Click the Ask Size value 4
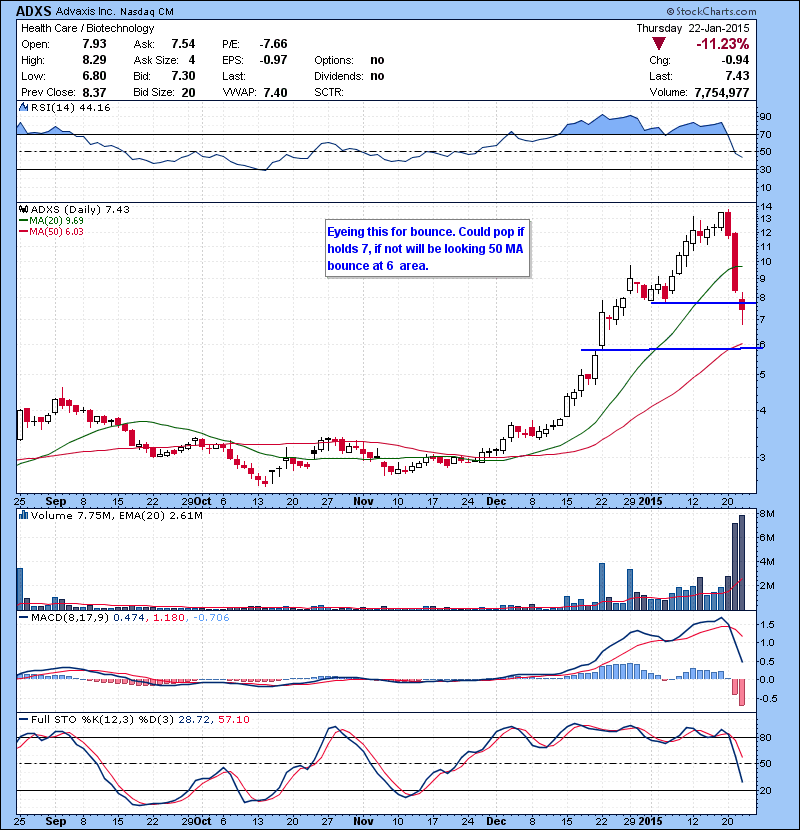Screen dimensions: 800x830 point(192,60)
